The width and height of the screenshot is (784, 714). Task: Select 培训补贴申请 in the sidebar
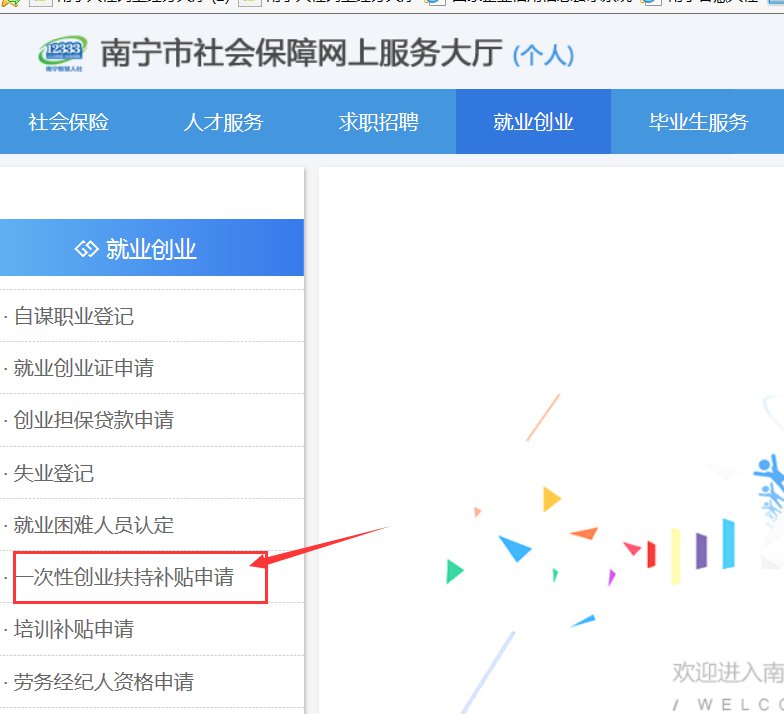(74, 629)
